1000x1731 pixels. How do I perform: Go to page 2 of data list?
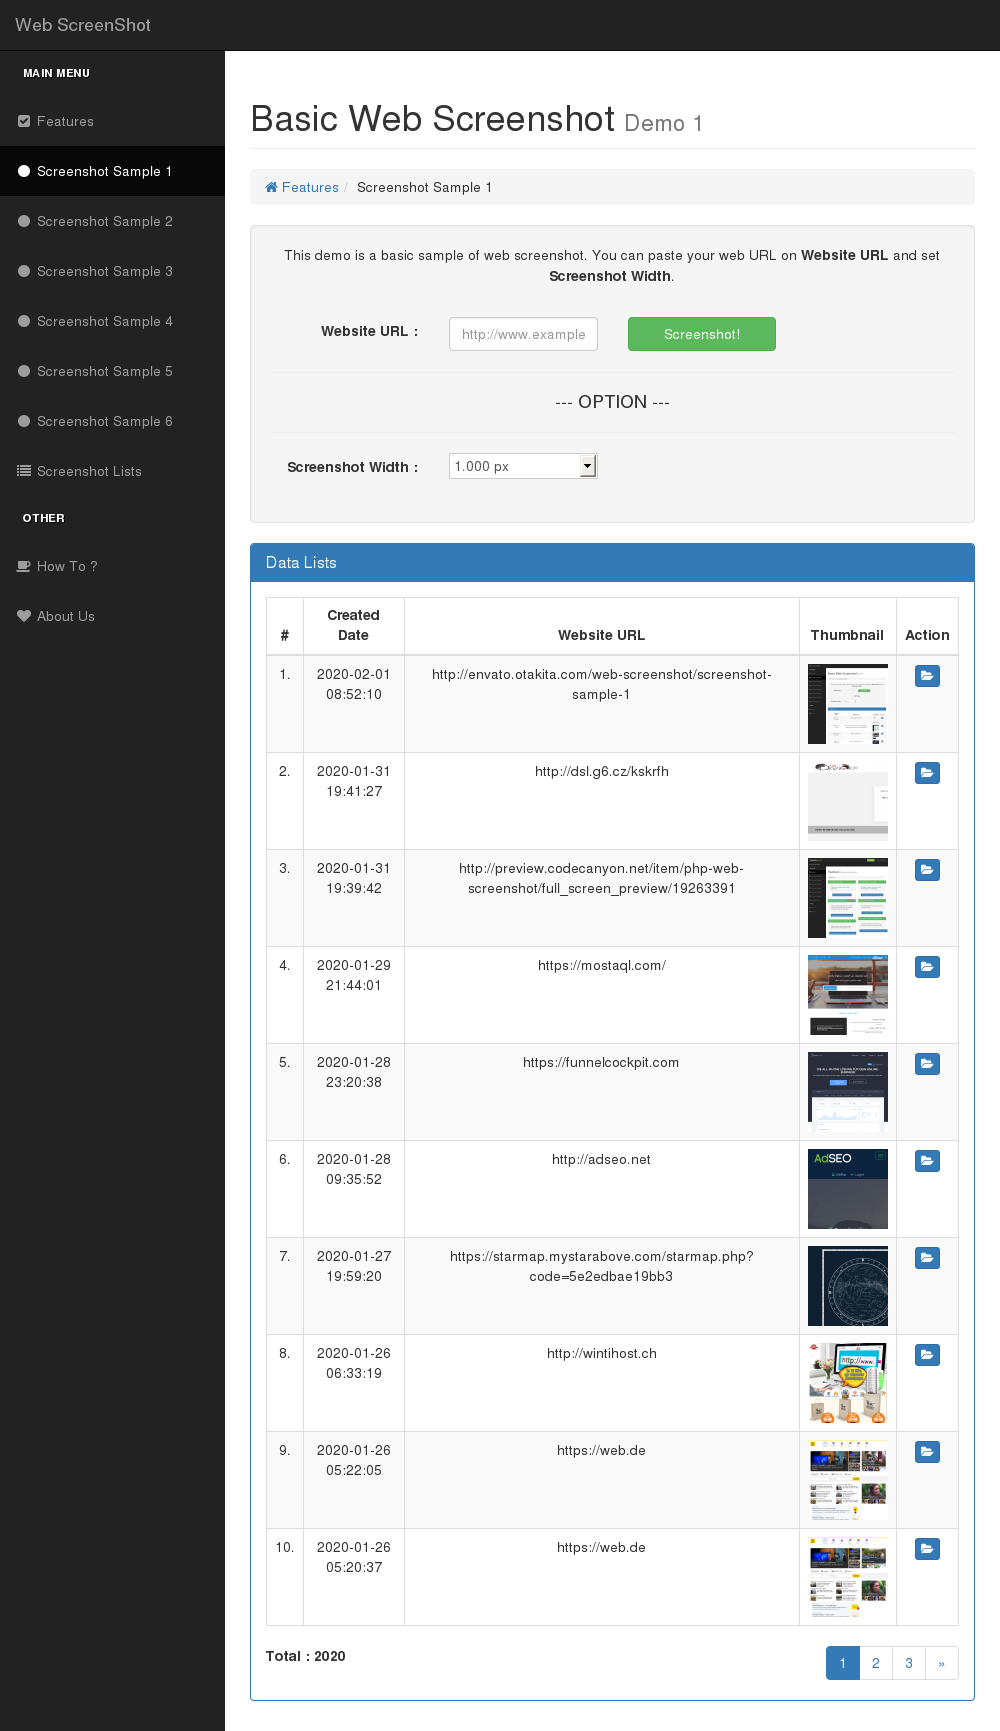[875, 1663]
